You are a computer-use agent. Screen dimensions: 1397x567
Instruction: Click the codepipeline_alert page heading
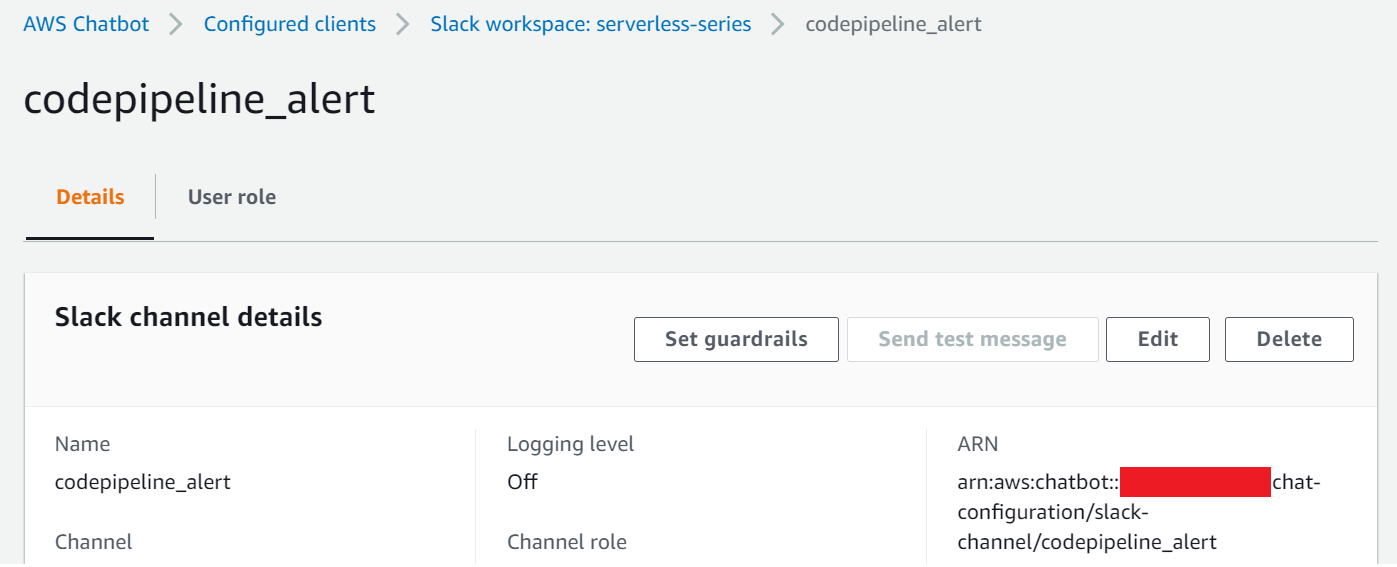199,99
